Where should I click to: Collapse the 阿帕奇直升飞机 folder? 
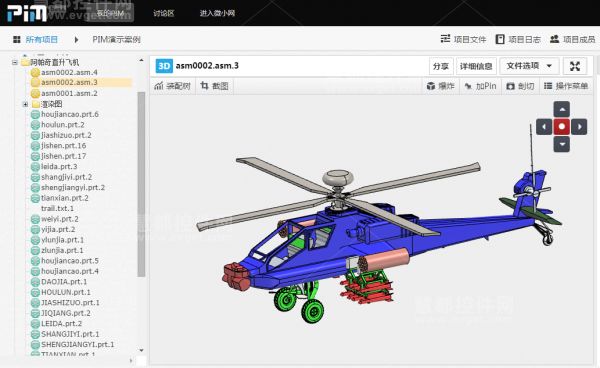15,62
